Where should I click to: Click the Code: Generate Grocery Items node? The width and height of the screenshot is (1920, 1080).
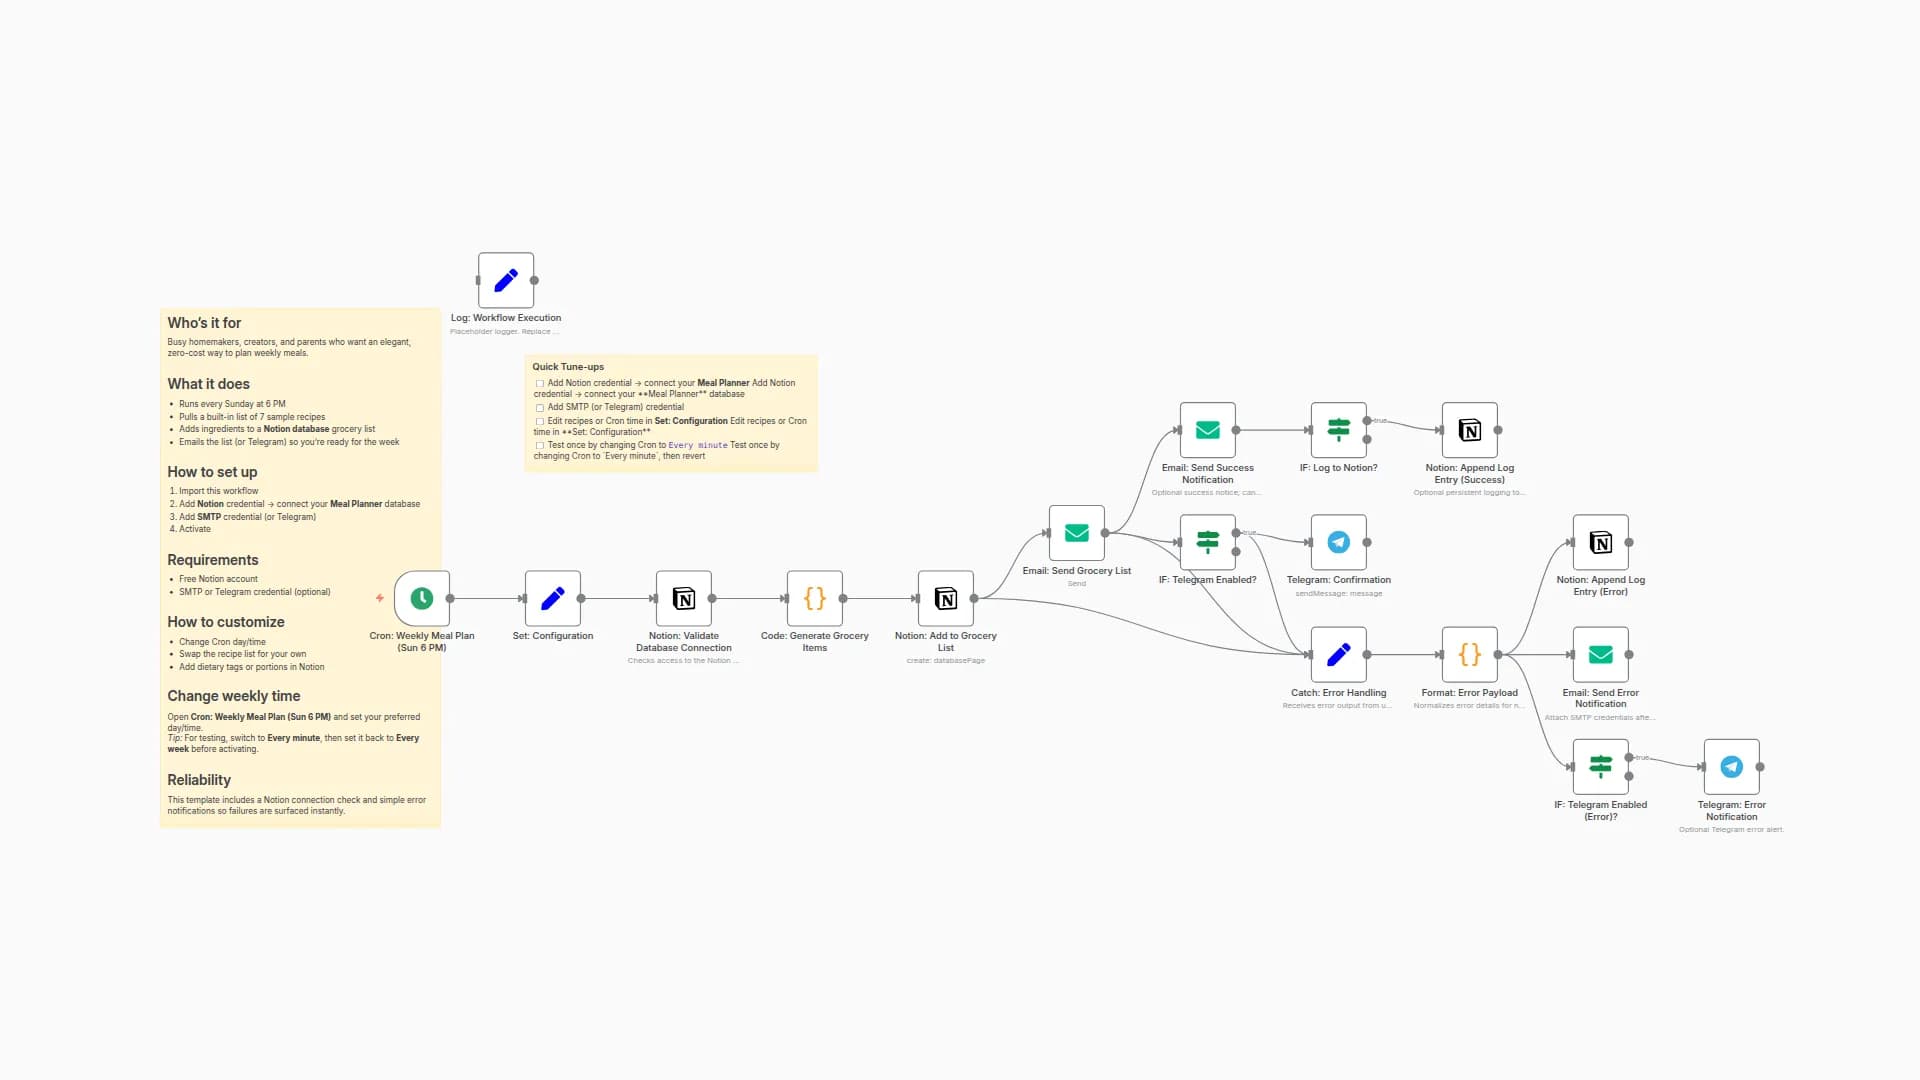(814, 598)
